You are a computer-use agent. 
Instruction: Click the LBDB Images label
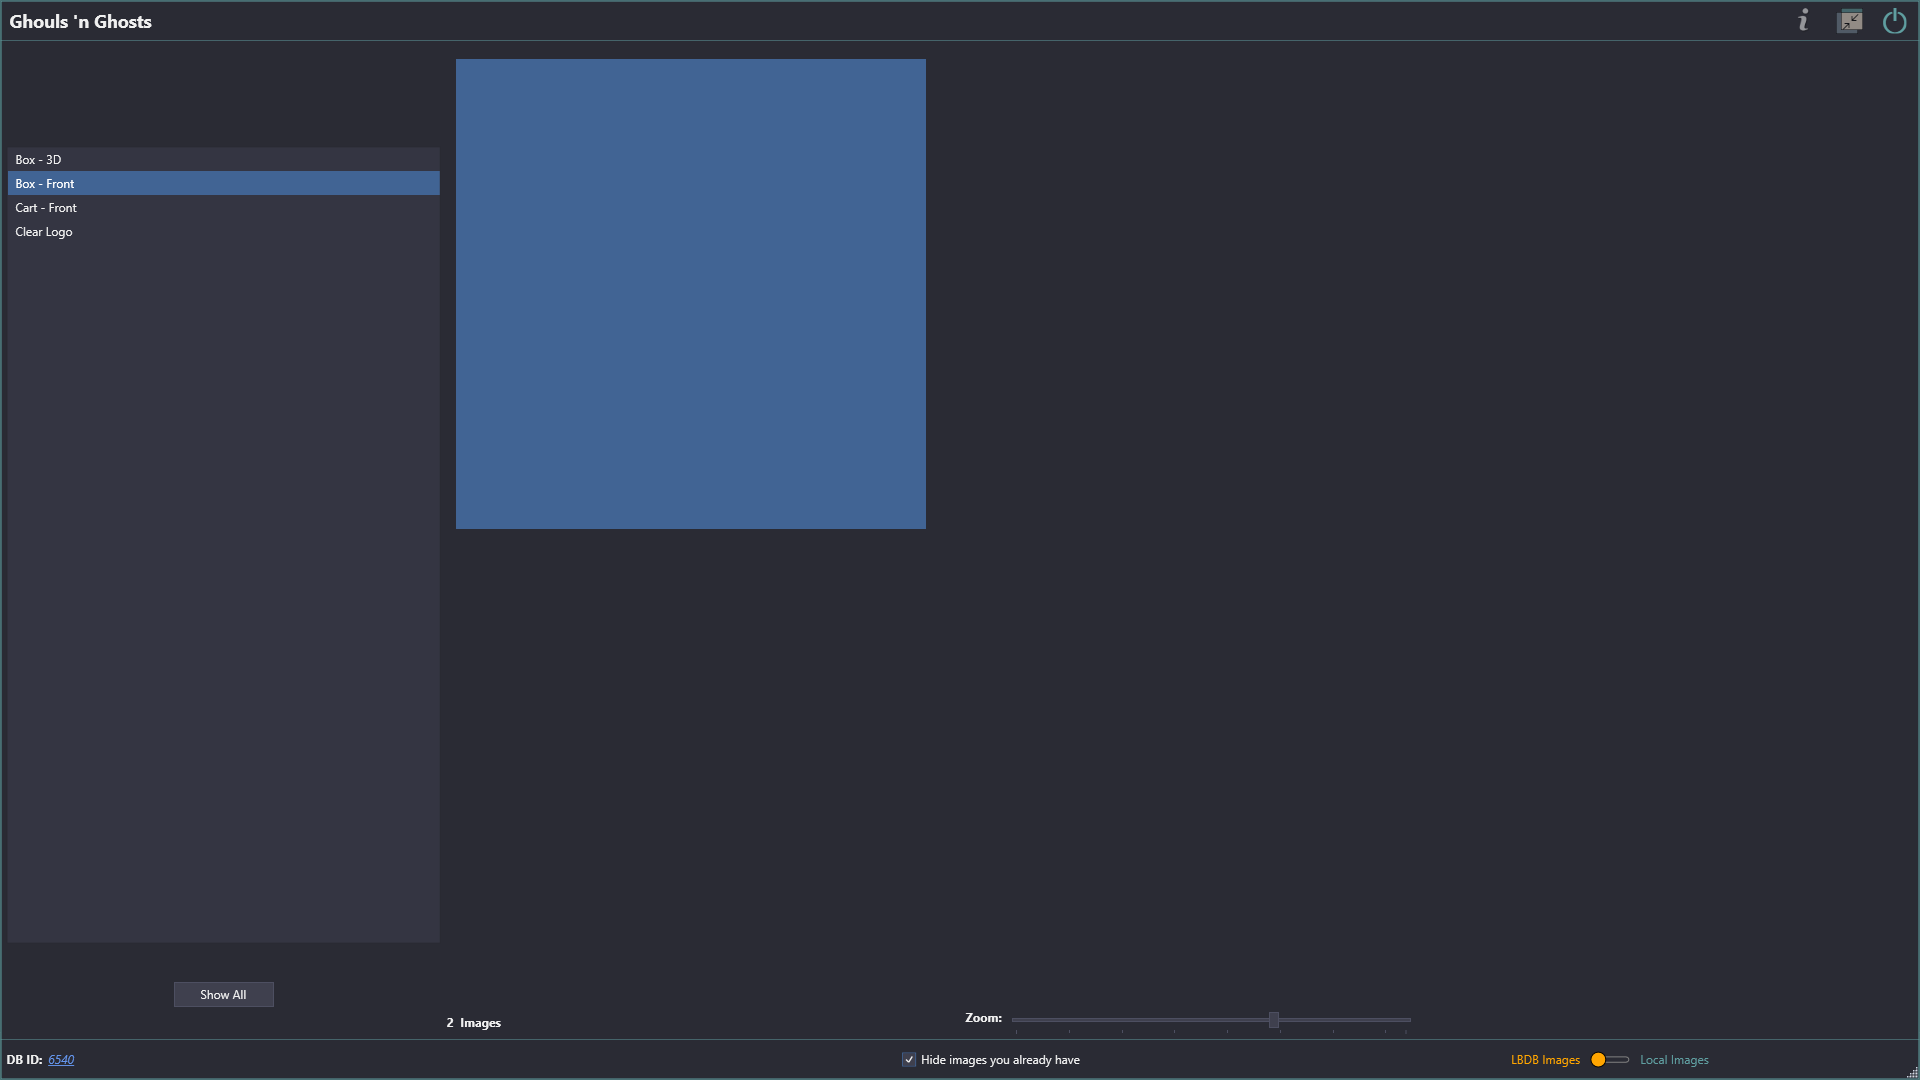pyautogui.click(x=1545, y=1060)
